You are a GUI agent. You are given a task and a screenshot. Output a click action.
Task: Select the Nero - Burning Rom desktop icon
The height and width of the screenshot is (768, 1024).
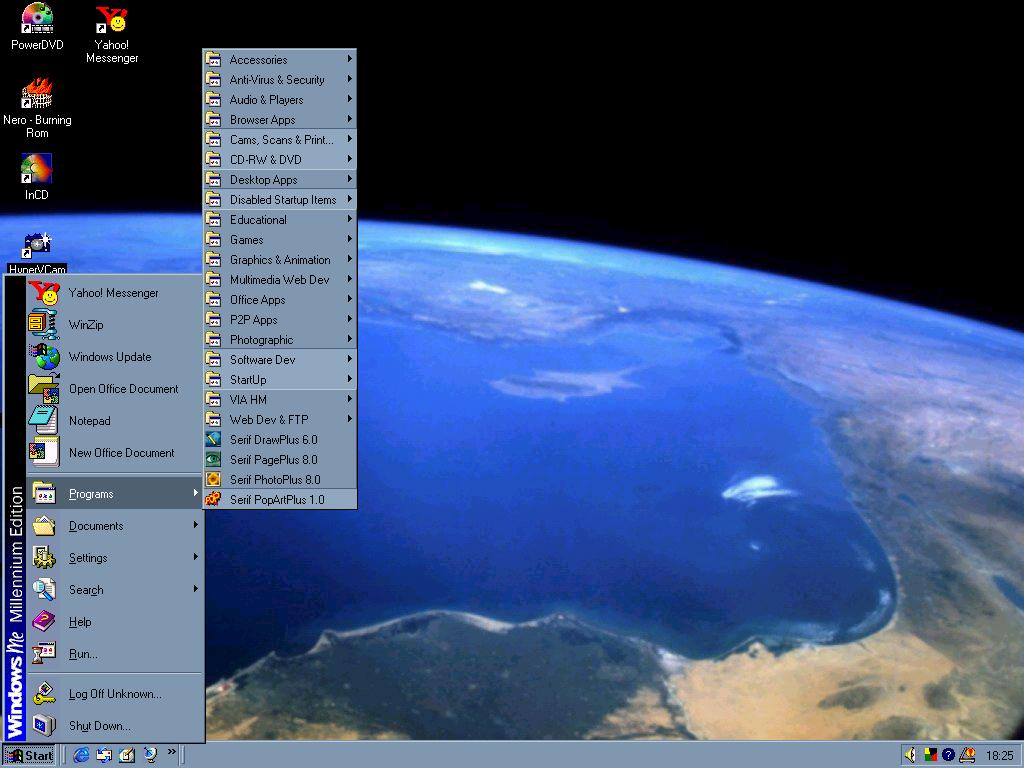click(x=37, y=108)
